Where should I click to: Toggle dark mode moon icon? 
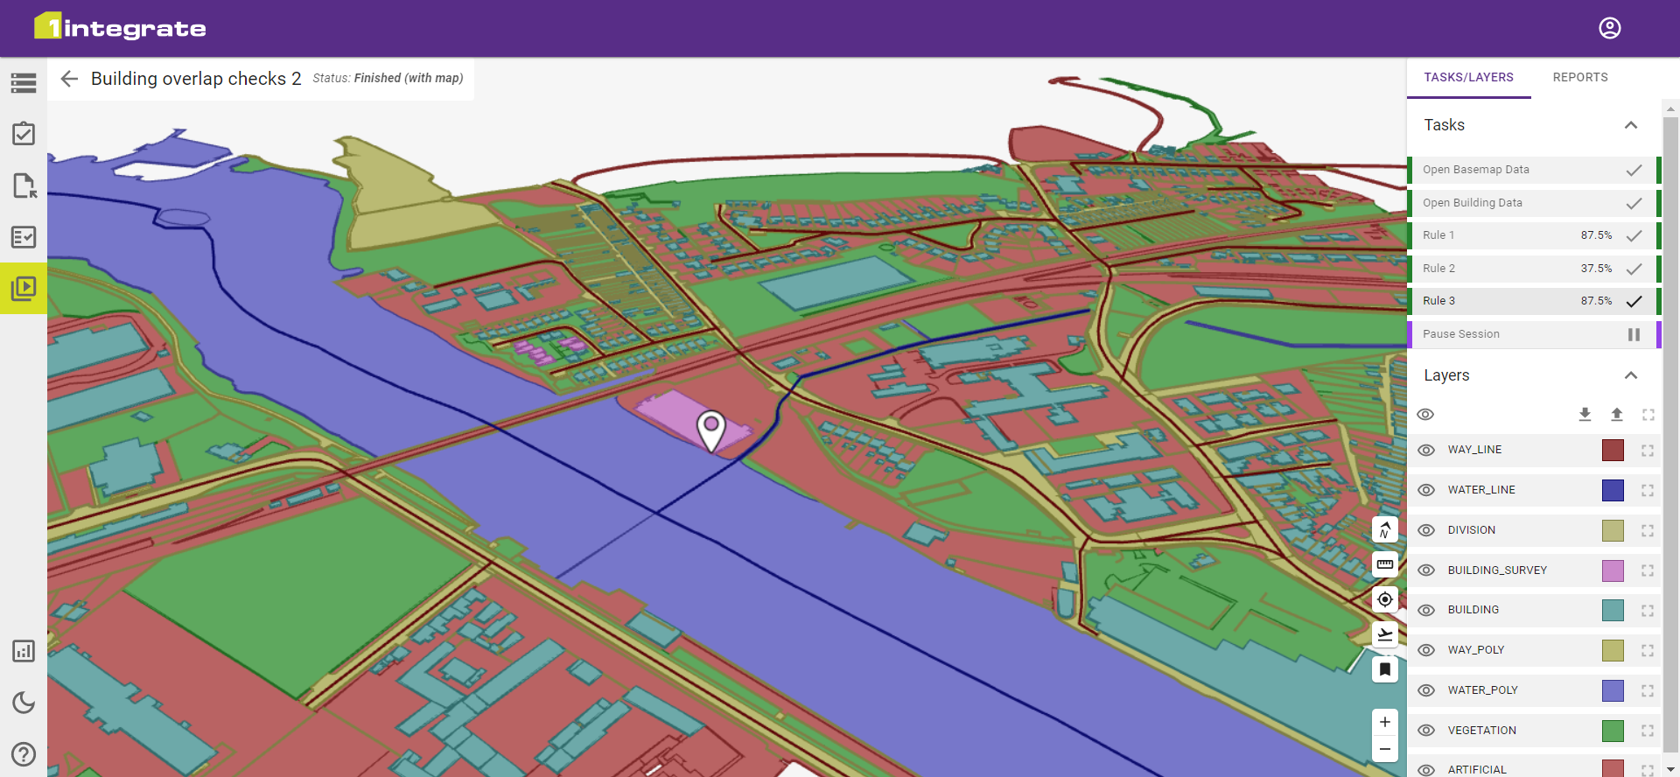23,702
